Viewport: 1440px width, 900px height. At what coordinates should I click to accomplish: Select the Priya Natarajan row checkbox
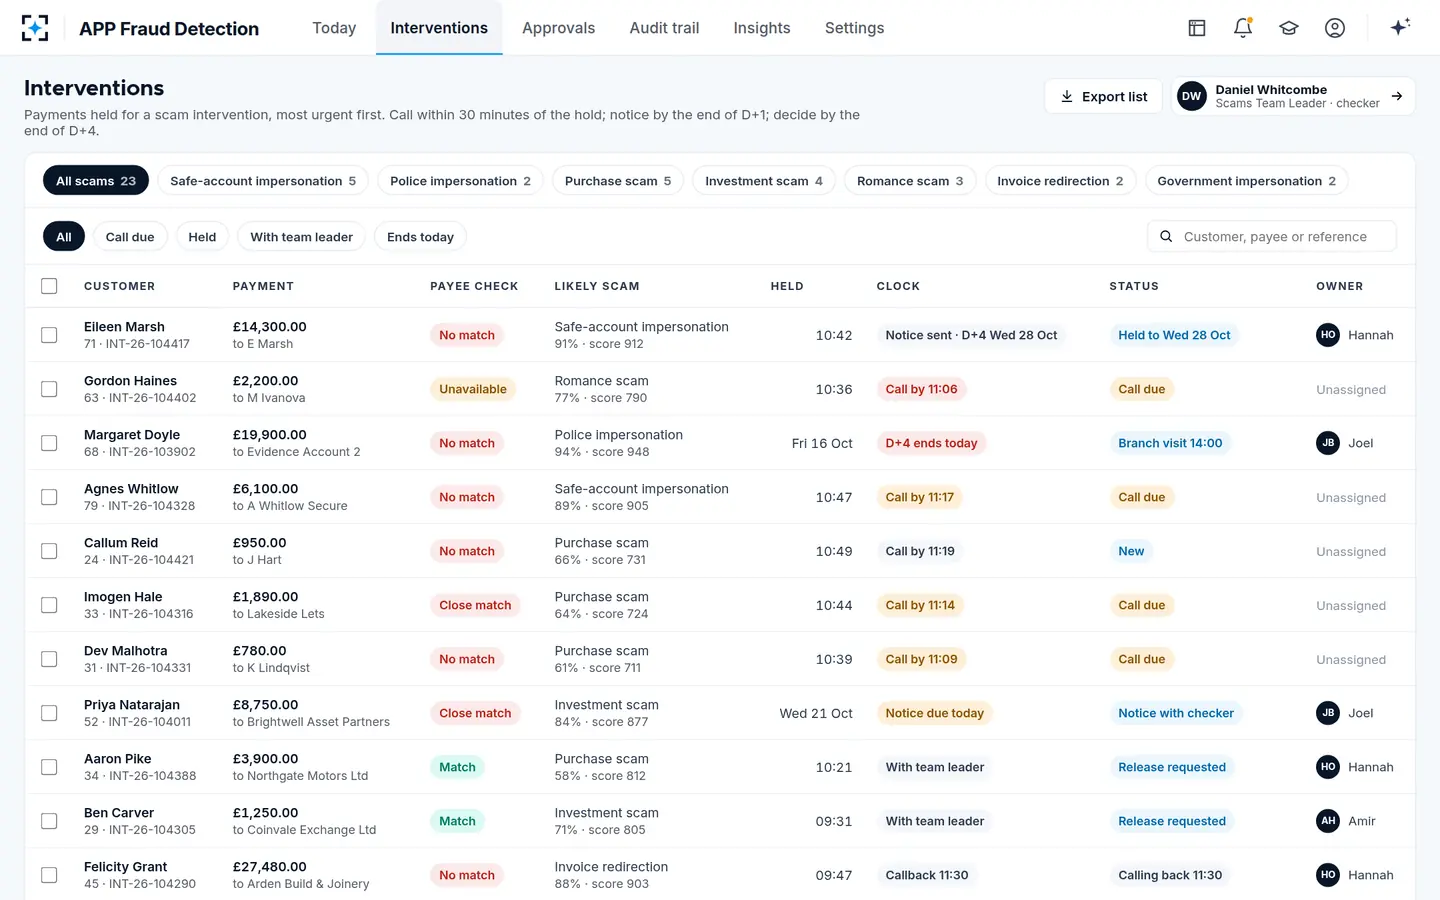tap(49, 713)
